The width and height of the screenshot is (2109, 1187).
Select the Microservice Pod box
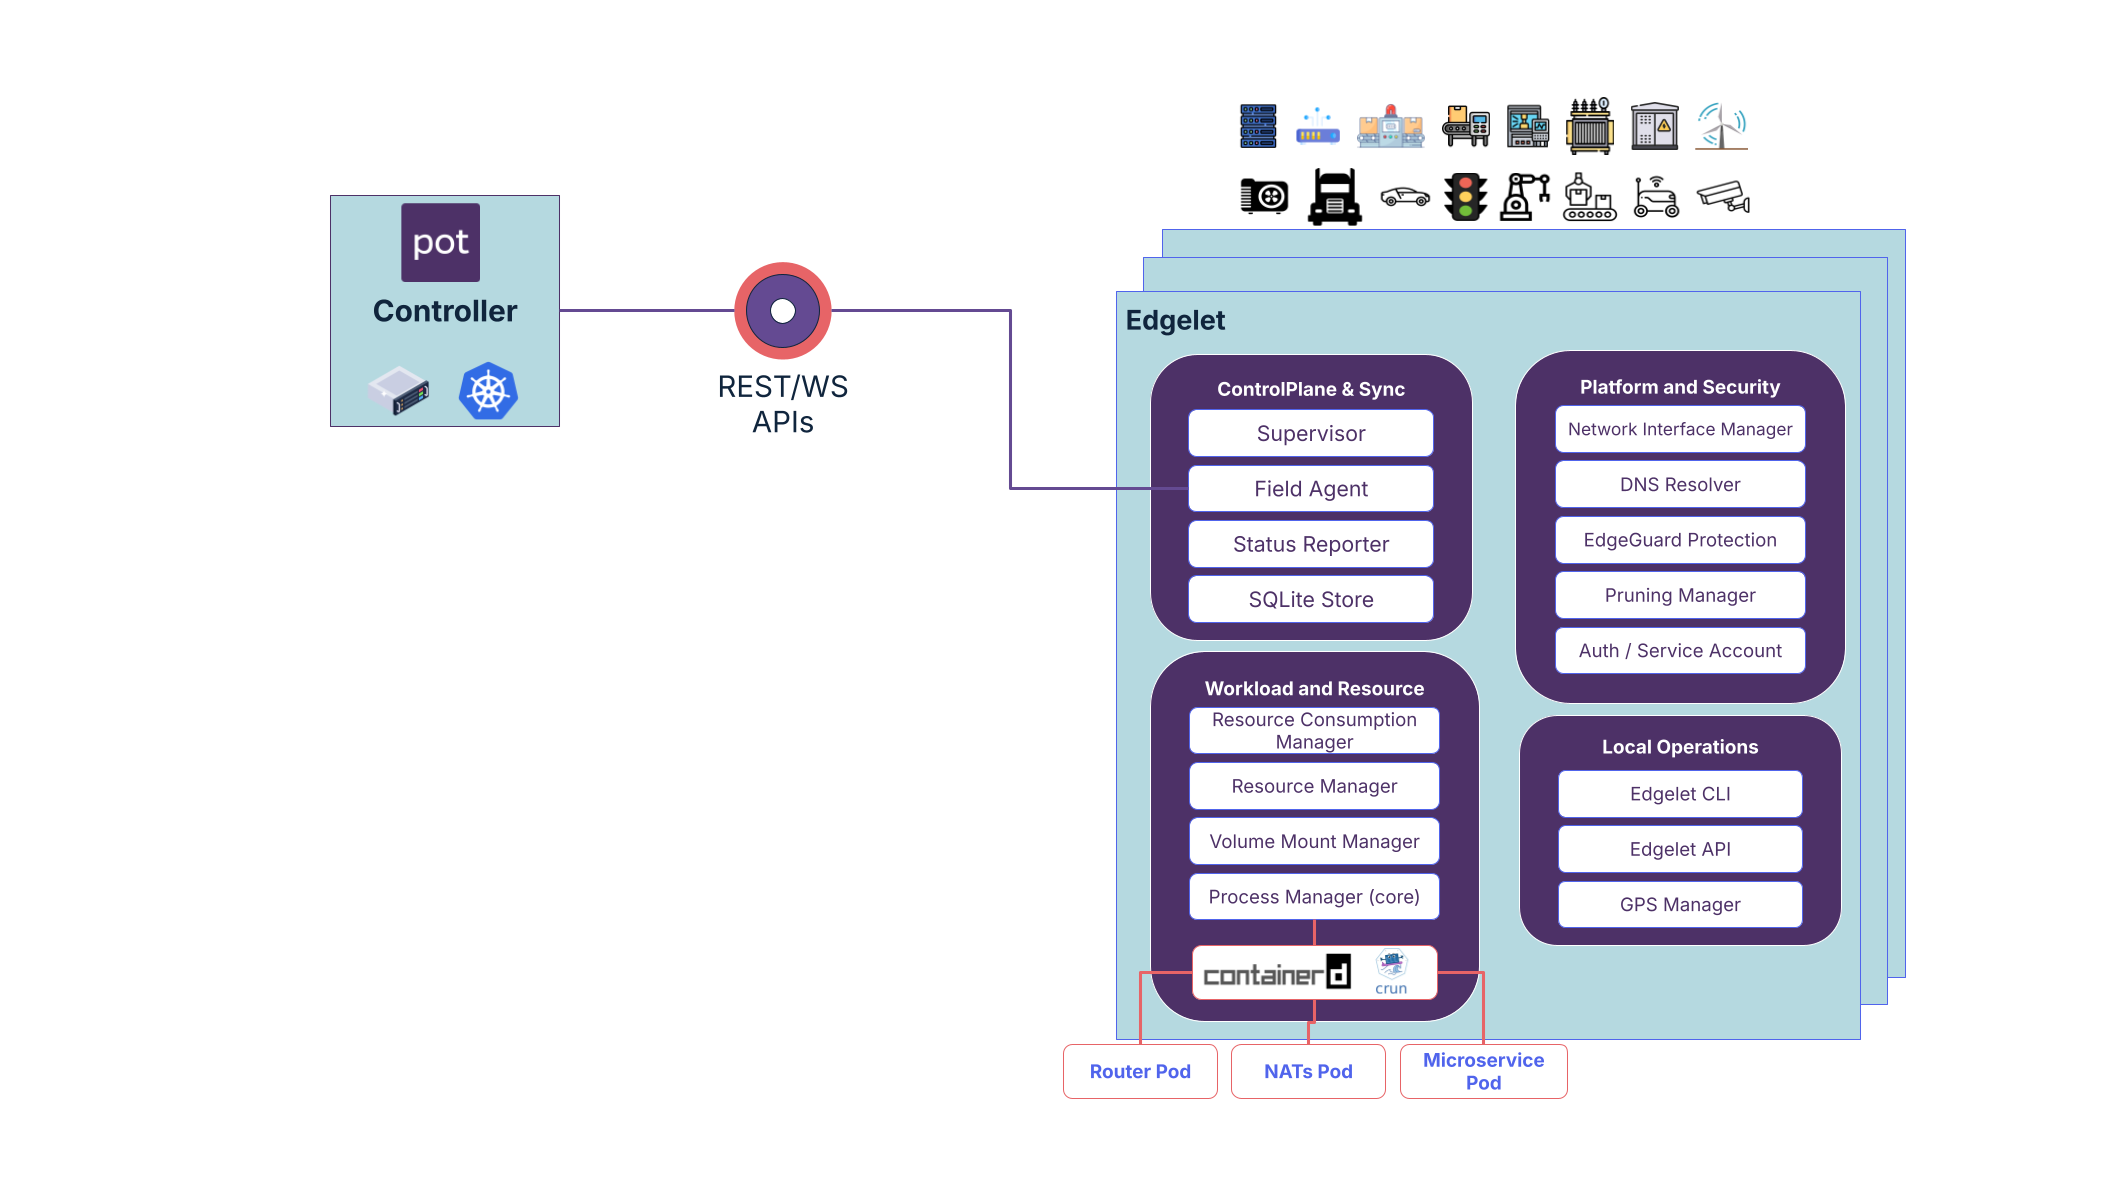(x=1484, y=1071)
